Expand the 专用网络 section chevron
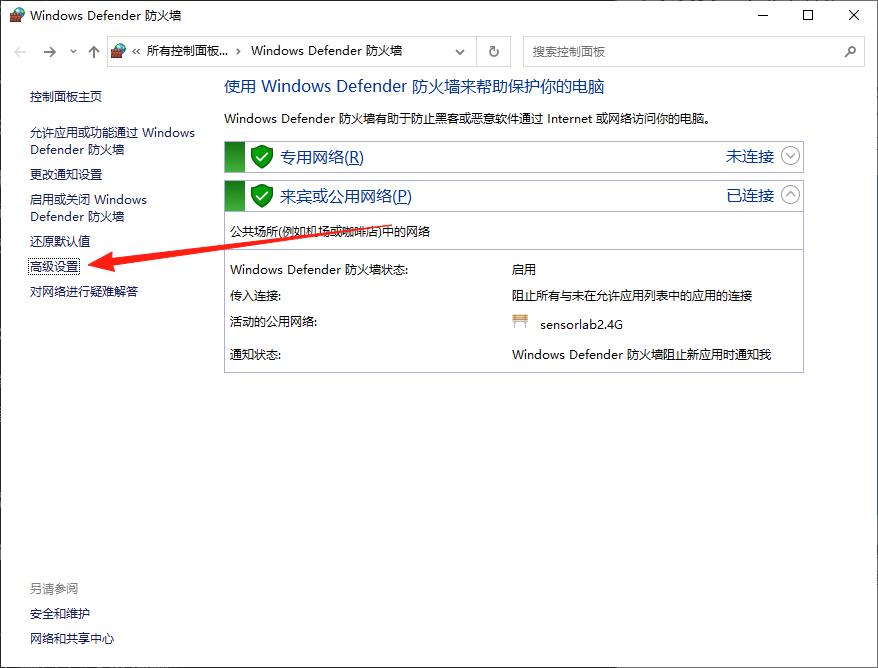 (x=790, y=156)
